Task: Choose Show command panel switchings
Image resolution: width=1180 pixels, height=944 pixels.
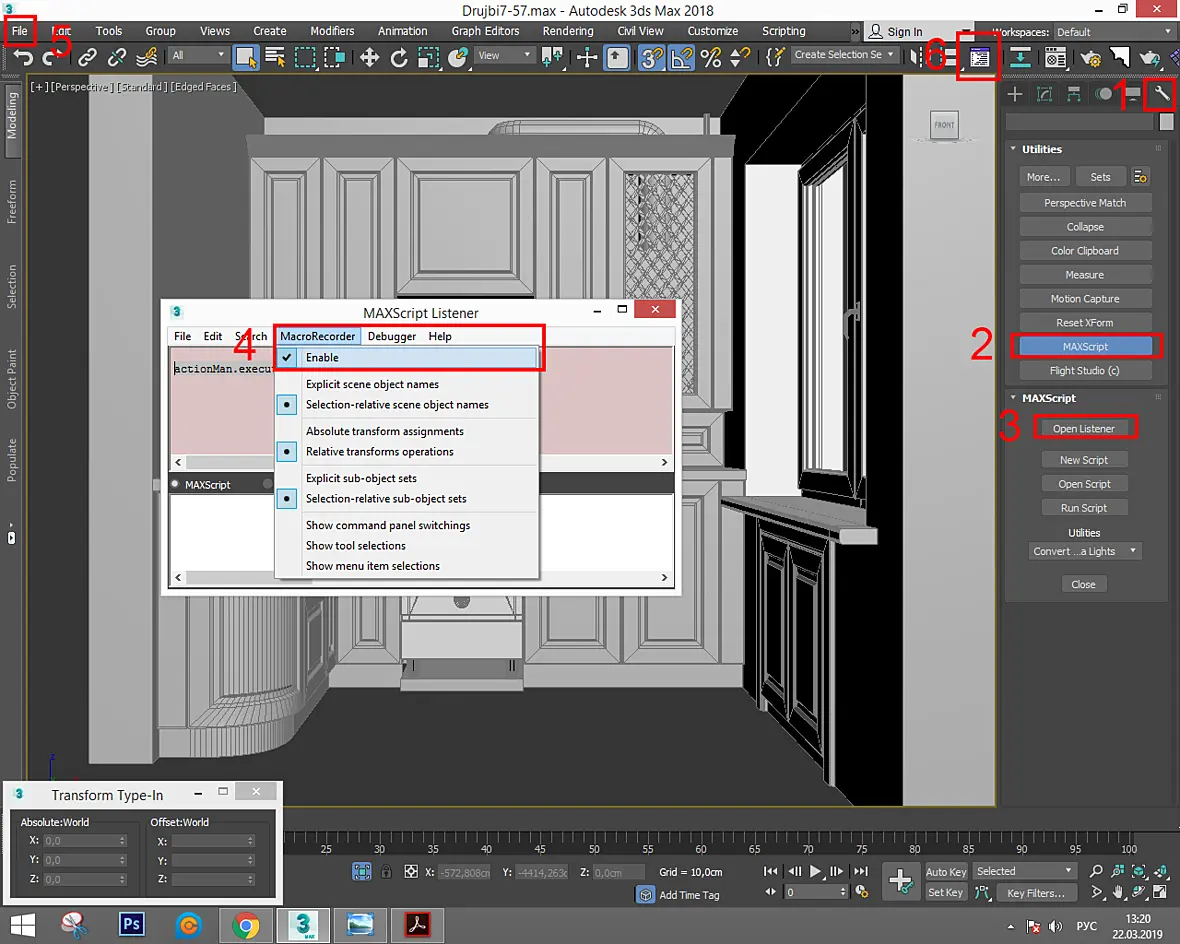Action: pyautogui.click(x=407, y=525)
